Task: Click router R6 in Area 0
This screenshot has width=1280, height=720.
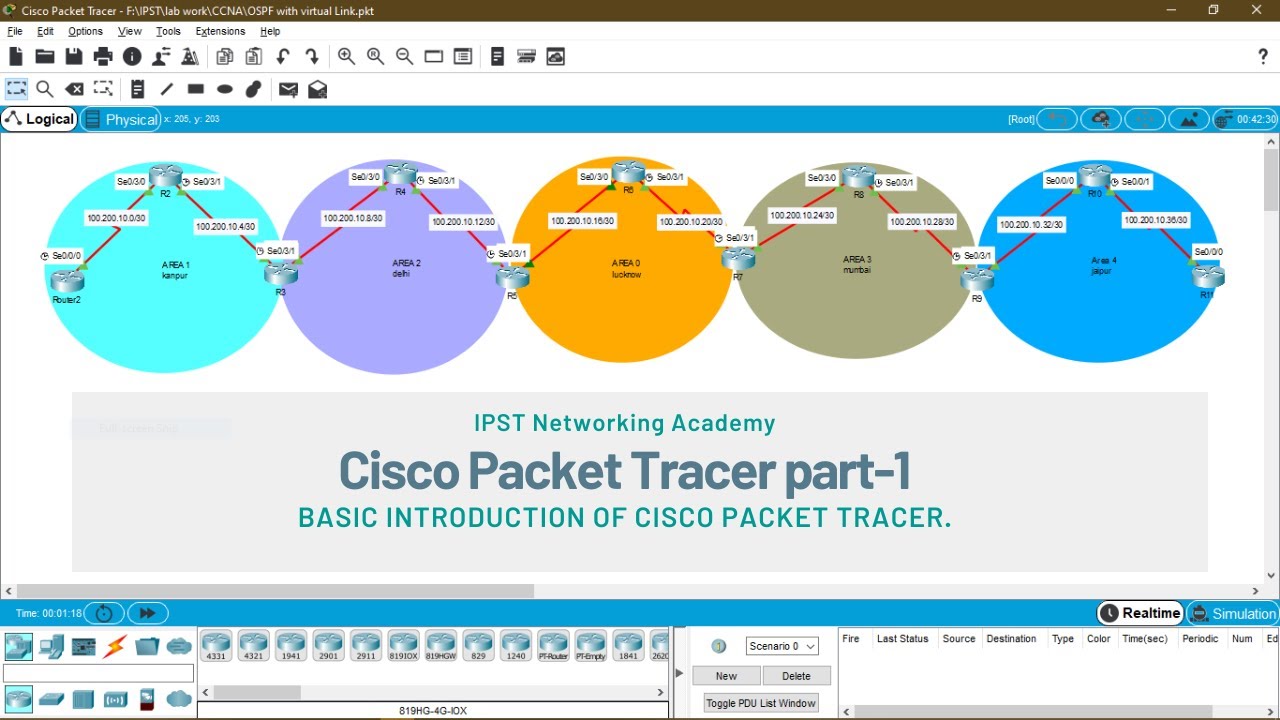Action: 628,174
